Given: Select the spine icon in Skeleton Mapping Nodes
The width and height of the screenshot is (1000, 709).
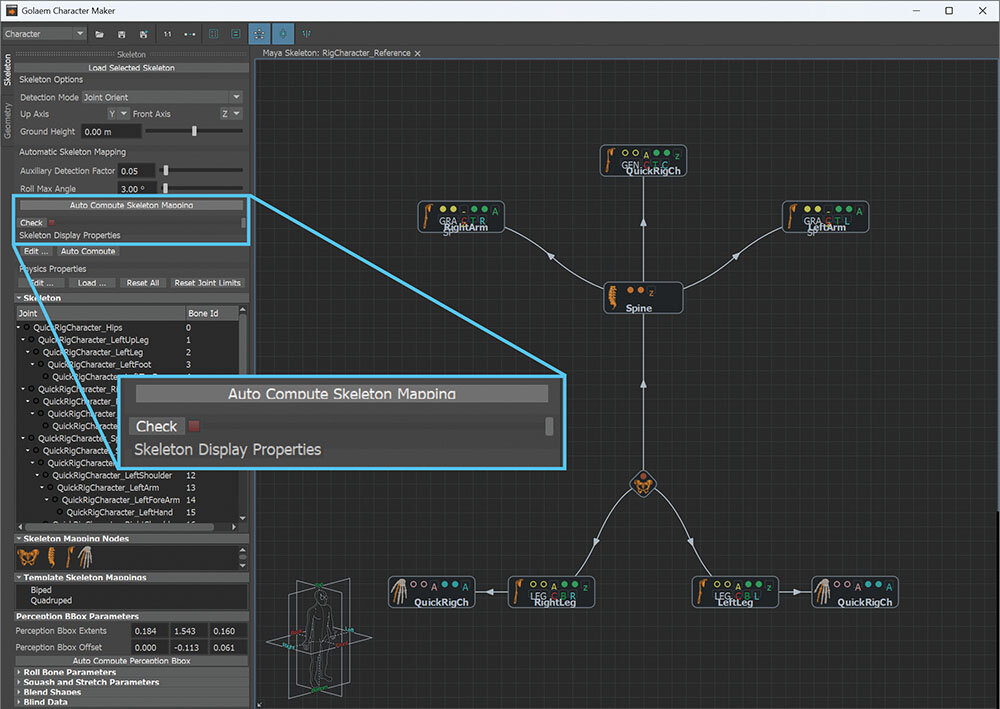Looking at the screenshot, I should (52, 557).
